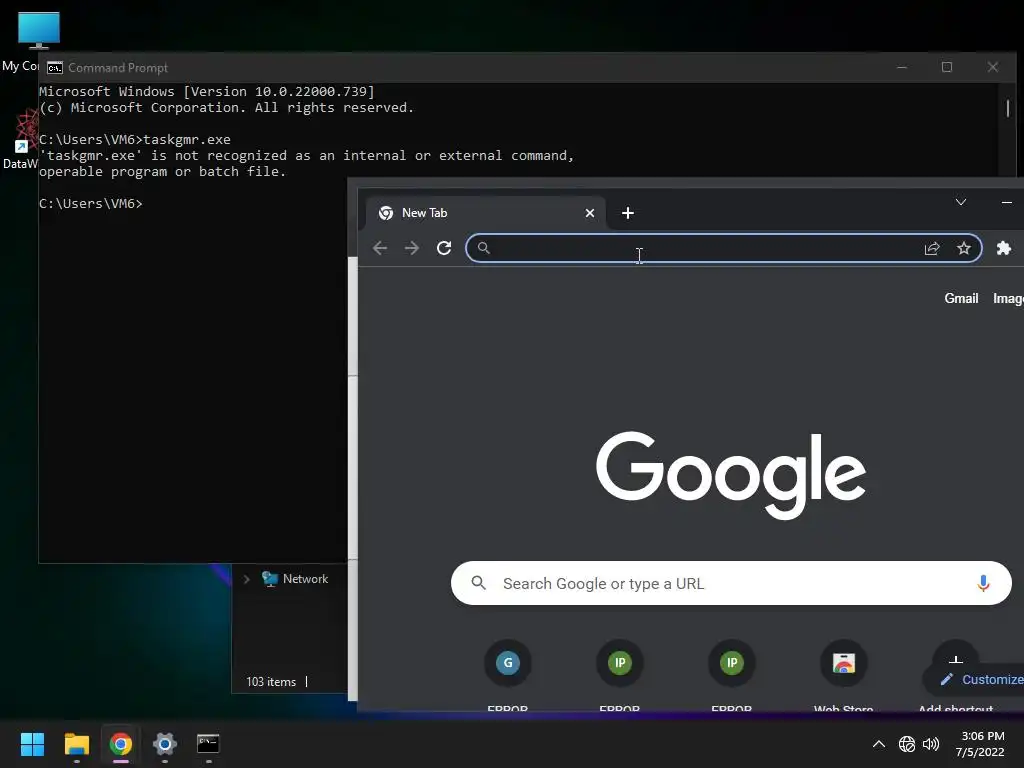Screen dimensions: 1024x768
Task: Open network globe tray icon
Action: point(906,744)
